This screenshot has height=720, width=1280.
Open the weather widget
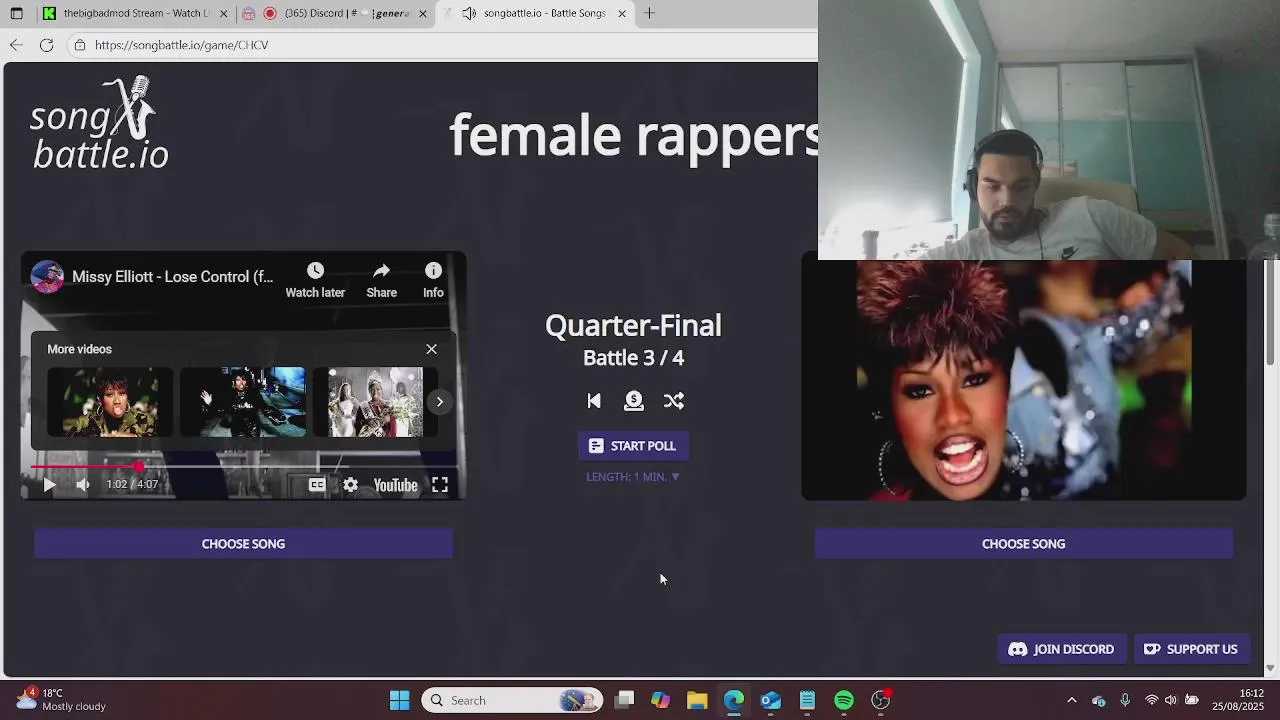[62, 700]
